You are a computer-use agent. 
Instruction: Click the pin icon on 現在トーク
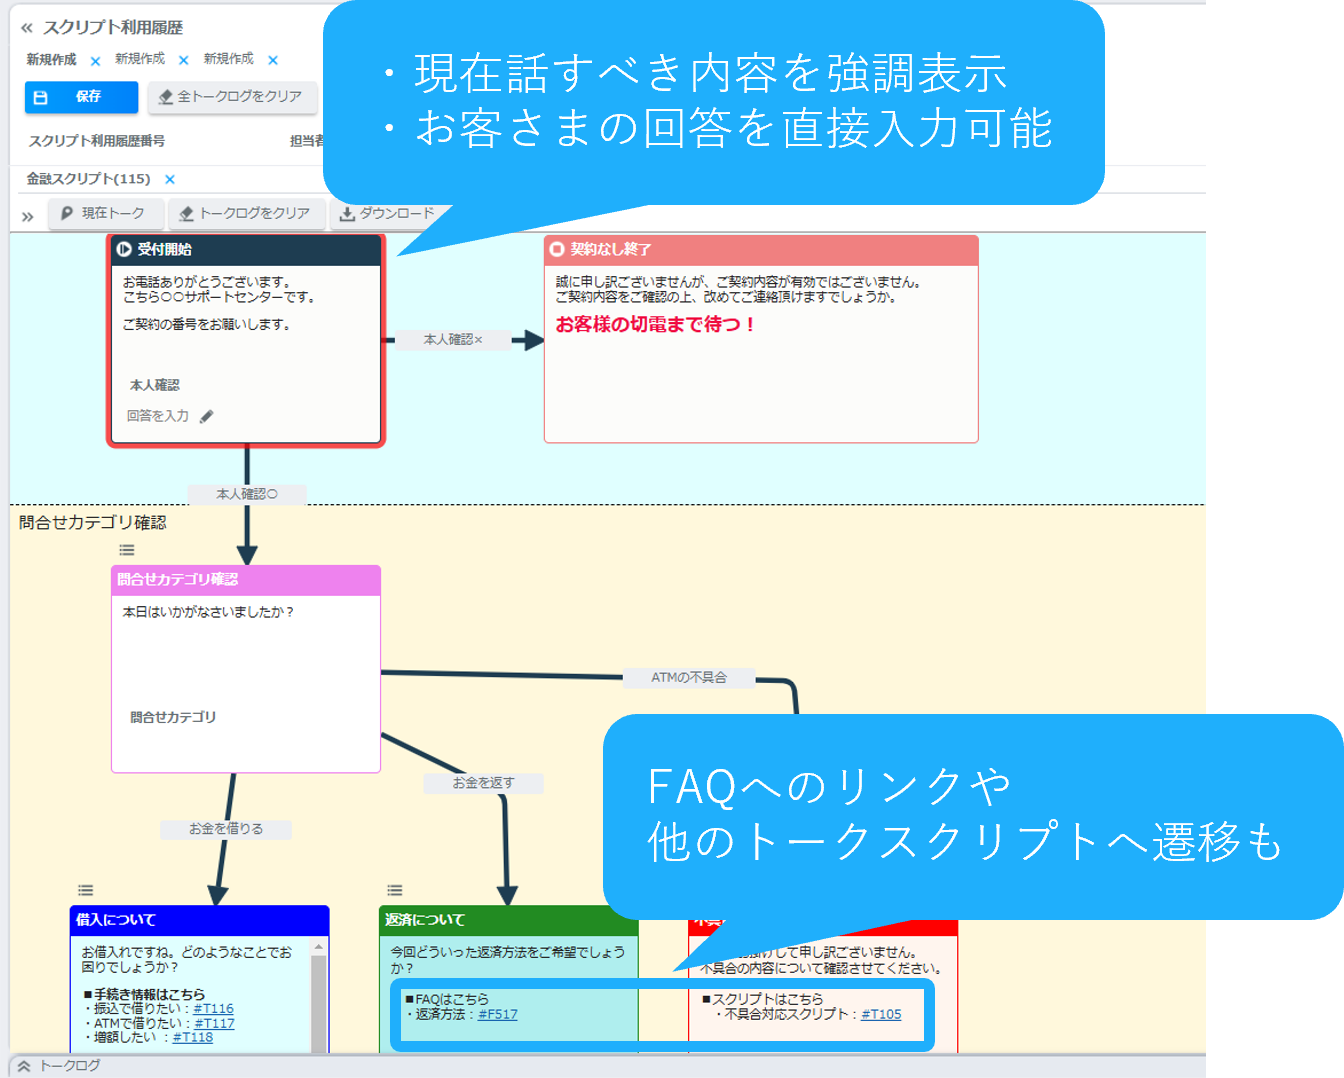pyautogui.click(x=67, y=213)
